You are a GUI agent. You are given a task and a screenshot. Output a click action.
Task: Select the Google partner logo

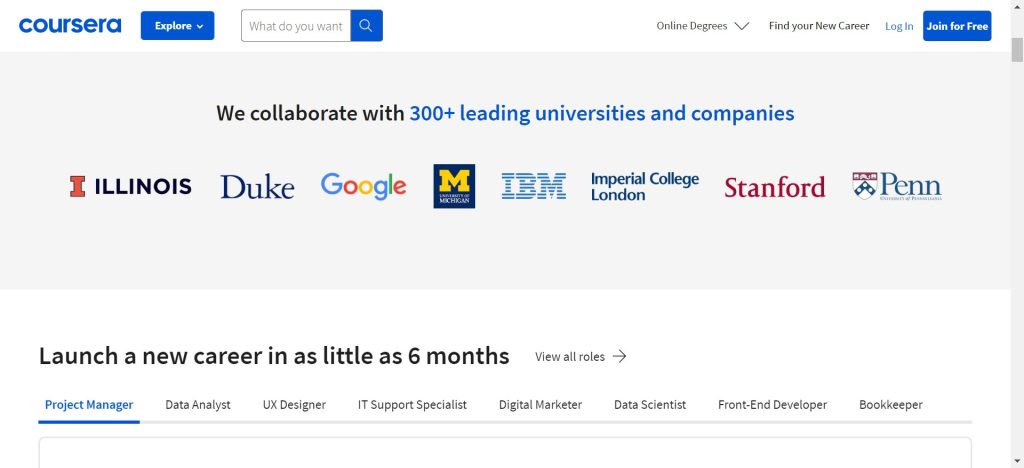(363, 186)
